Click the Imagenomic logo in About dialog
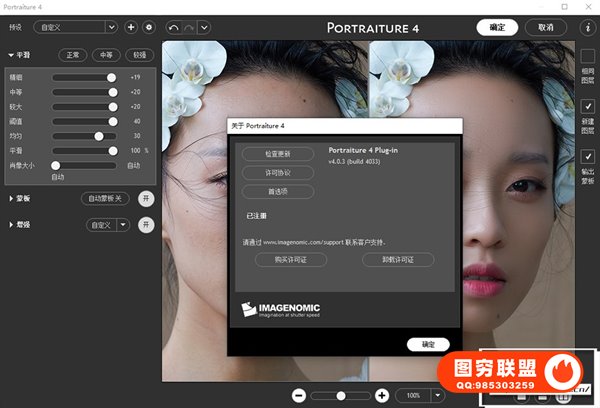600x408 pixels. 279,309
